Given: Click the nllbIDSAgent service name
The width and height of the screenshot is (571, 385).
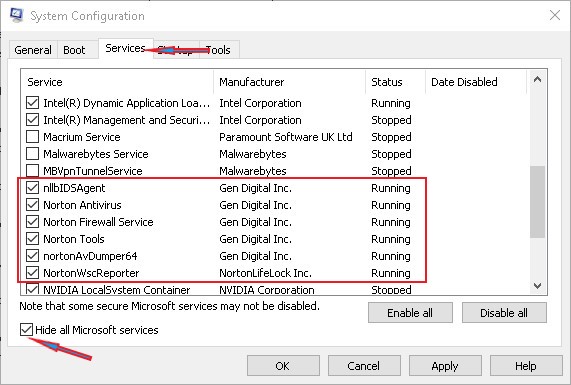Looking at the screenshot, I should 74,188.
